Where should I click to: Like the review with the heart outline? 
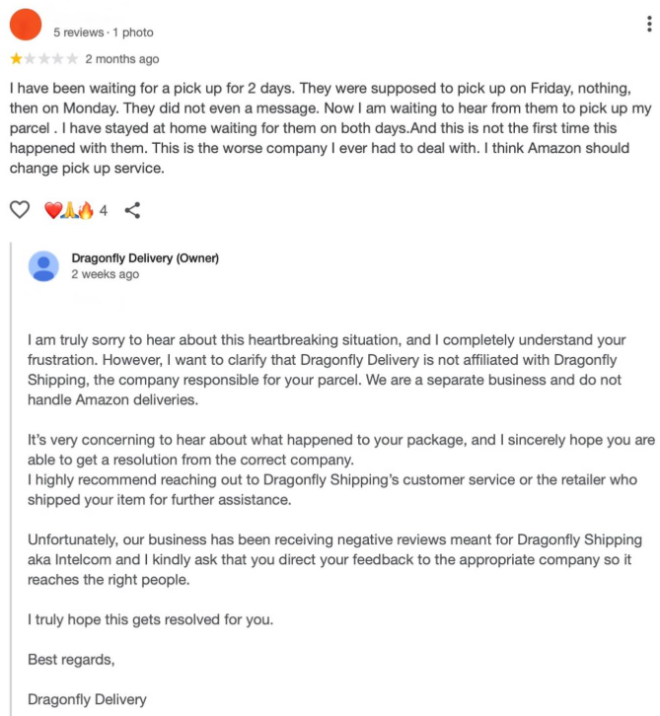(19, 210)
